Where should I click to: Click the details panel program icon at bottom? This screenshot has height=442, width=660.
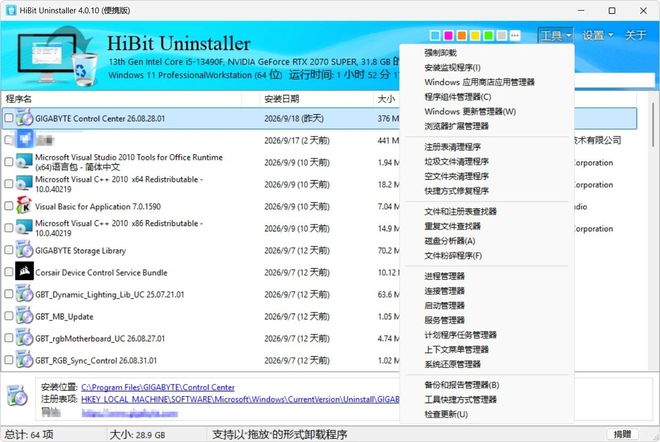click(18, 396)
